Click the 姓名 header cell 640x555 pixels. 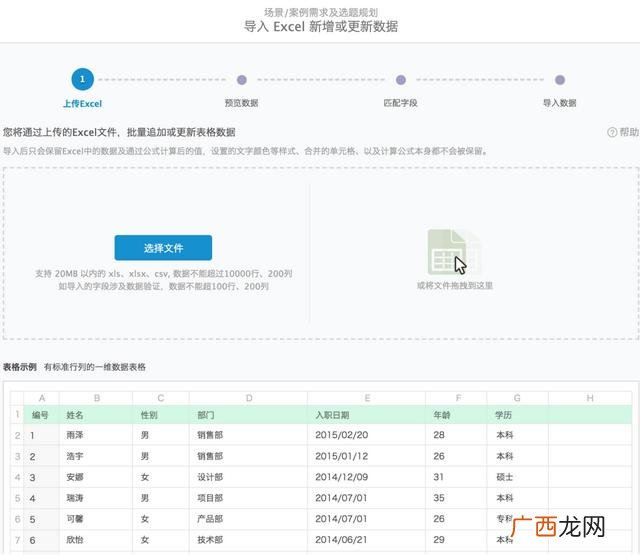[96, 415]
